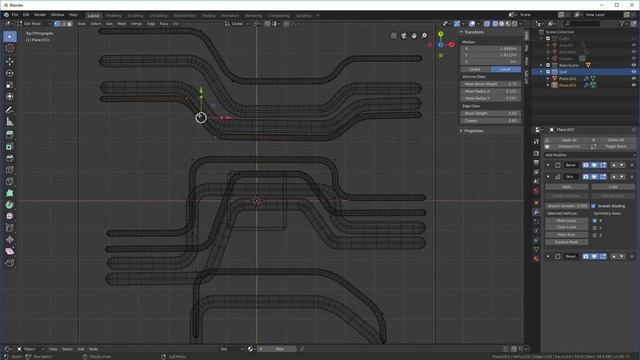This screenshot has width=640, height=360.
Task: Select the Cursor tool in left toolbar
Action: [x=10, y=48]
